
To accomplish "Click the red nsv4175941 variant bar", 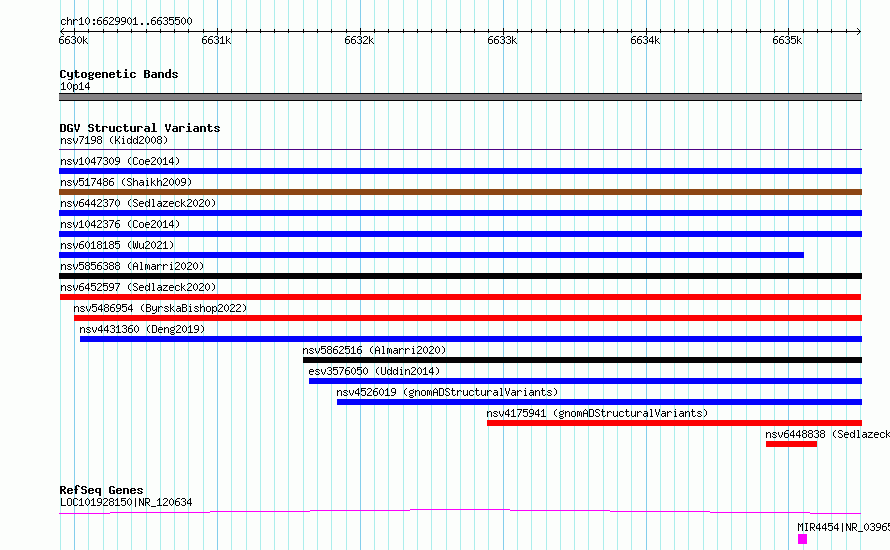I will tap(674, 423).
